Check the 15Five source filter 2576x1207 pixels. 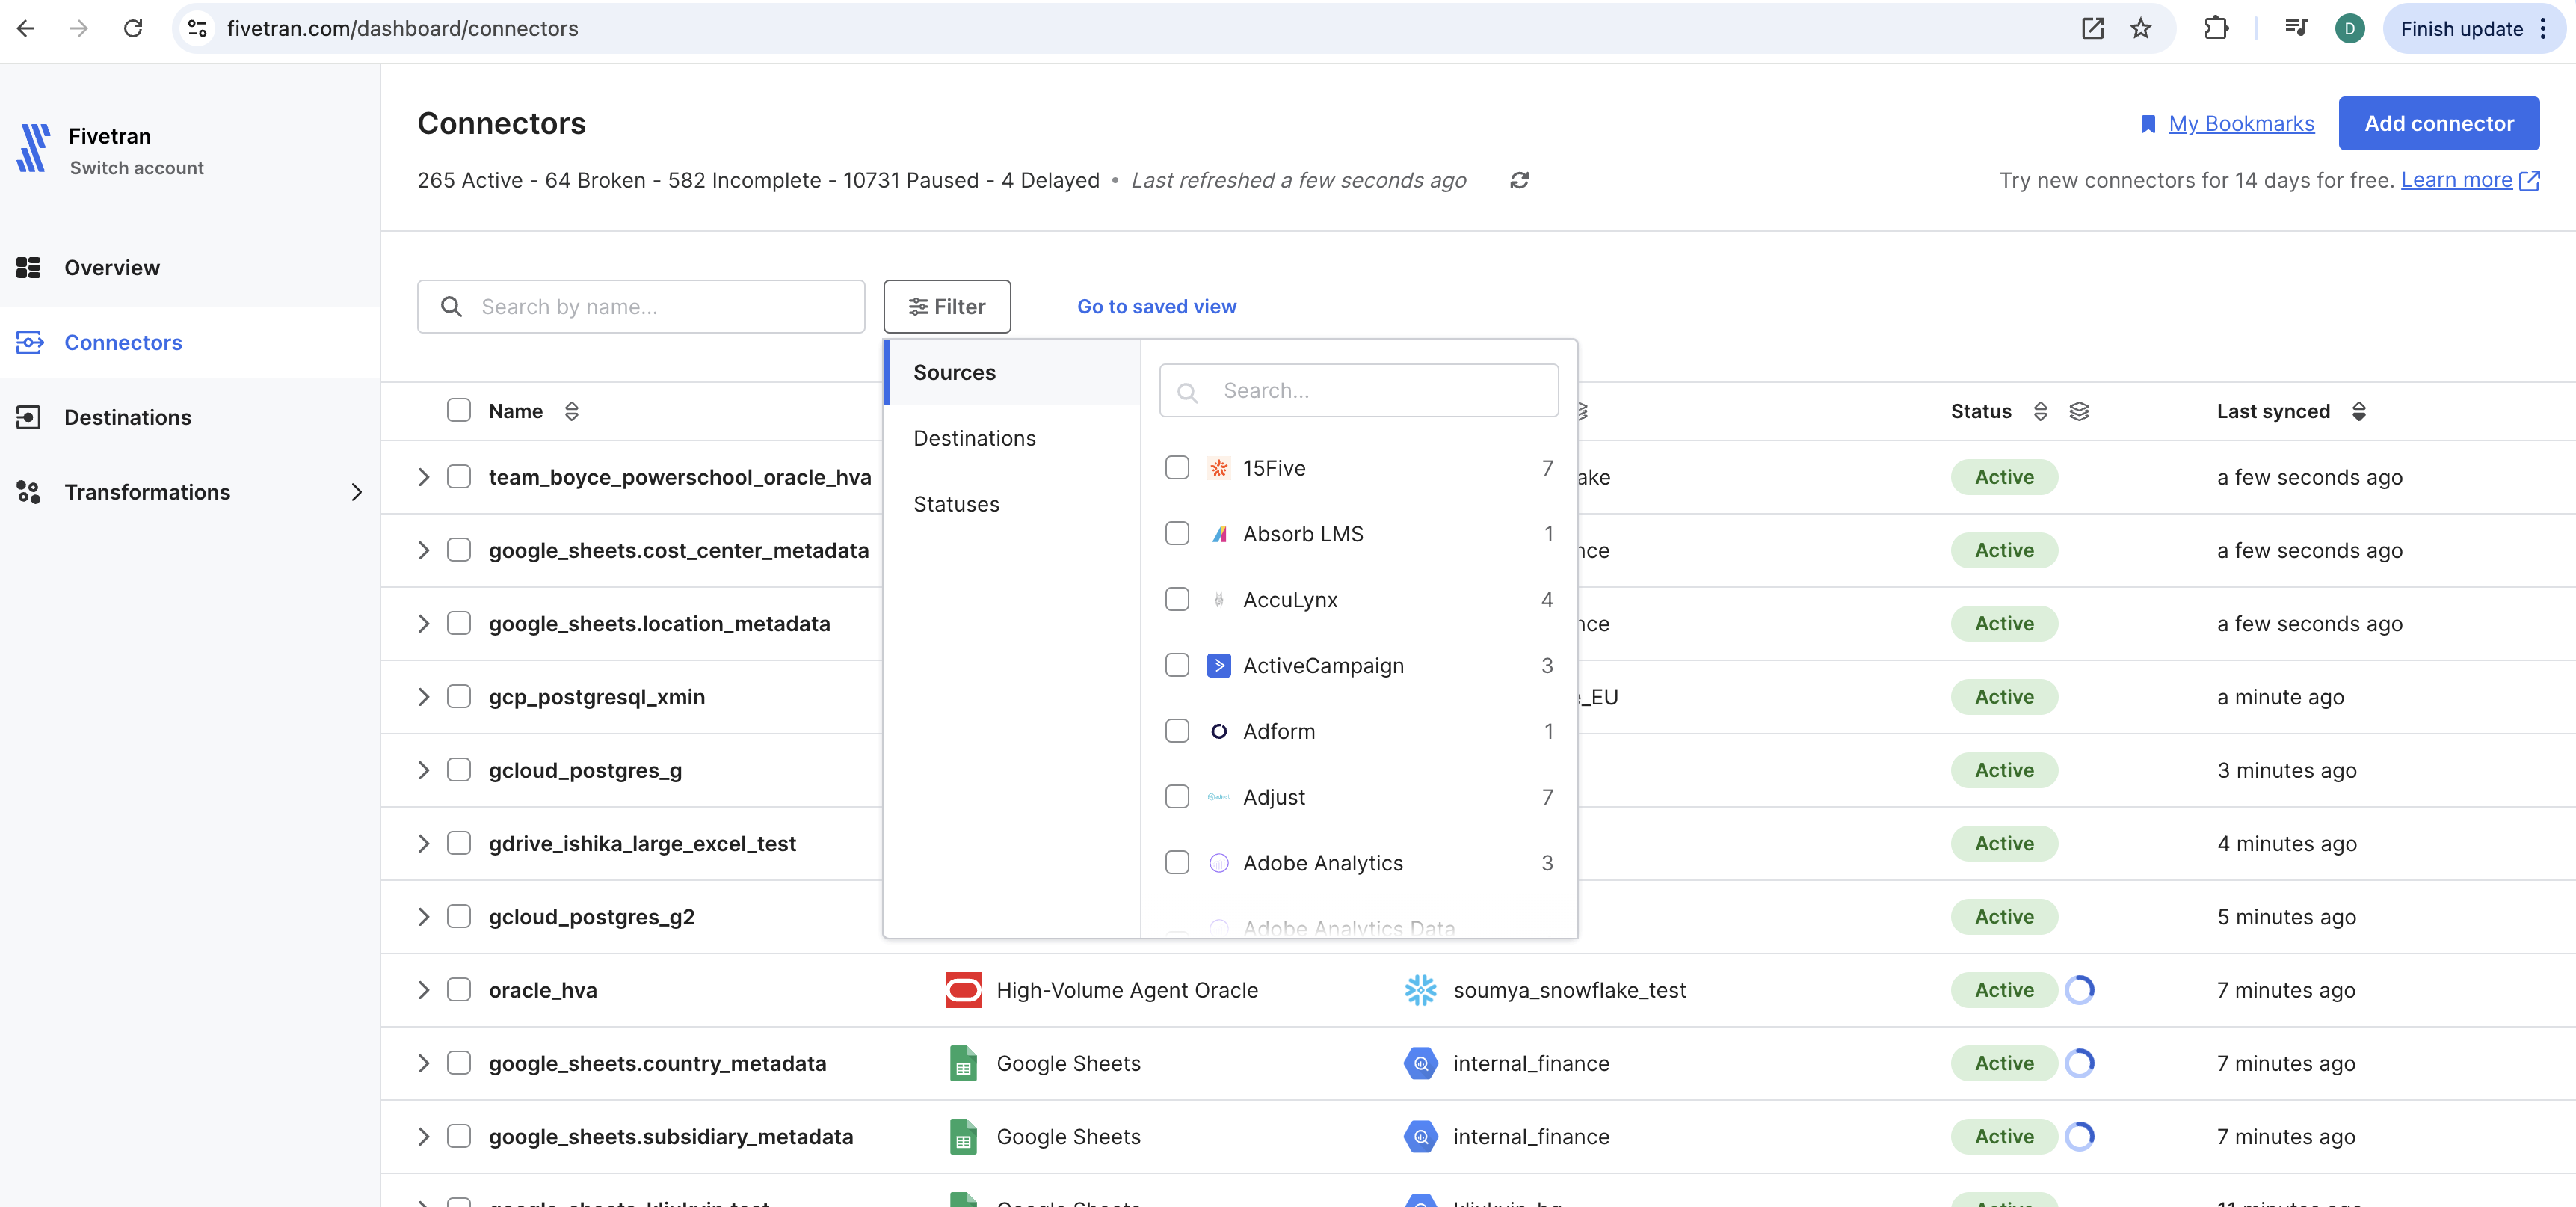1177,468
